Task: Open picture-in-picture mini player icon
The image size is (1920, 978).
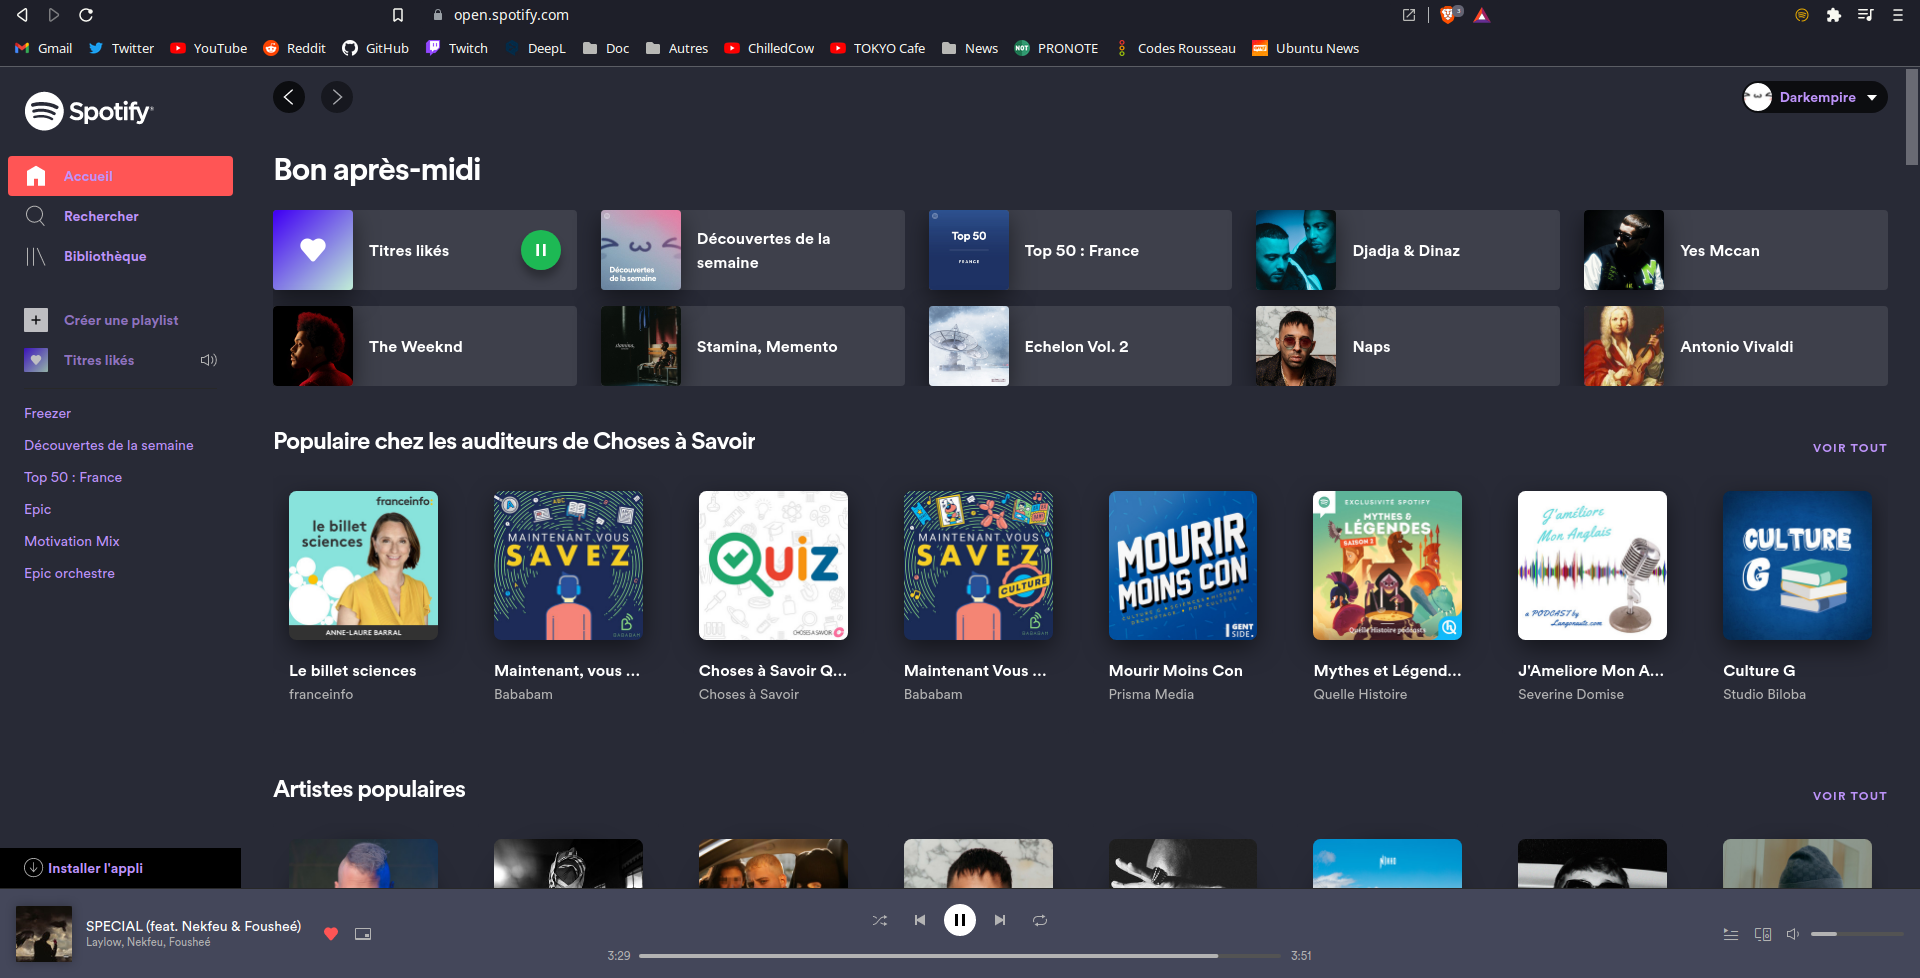Action: [x=363, y=934]
